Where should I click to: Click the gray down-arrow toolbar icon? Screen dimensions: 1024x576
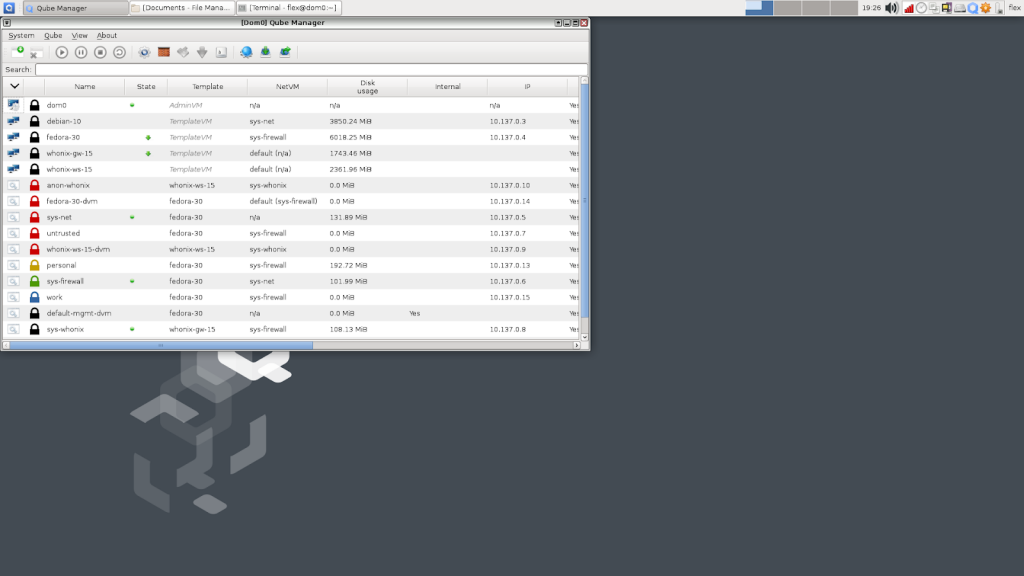point(202,52)
